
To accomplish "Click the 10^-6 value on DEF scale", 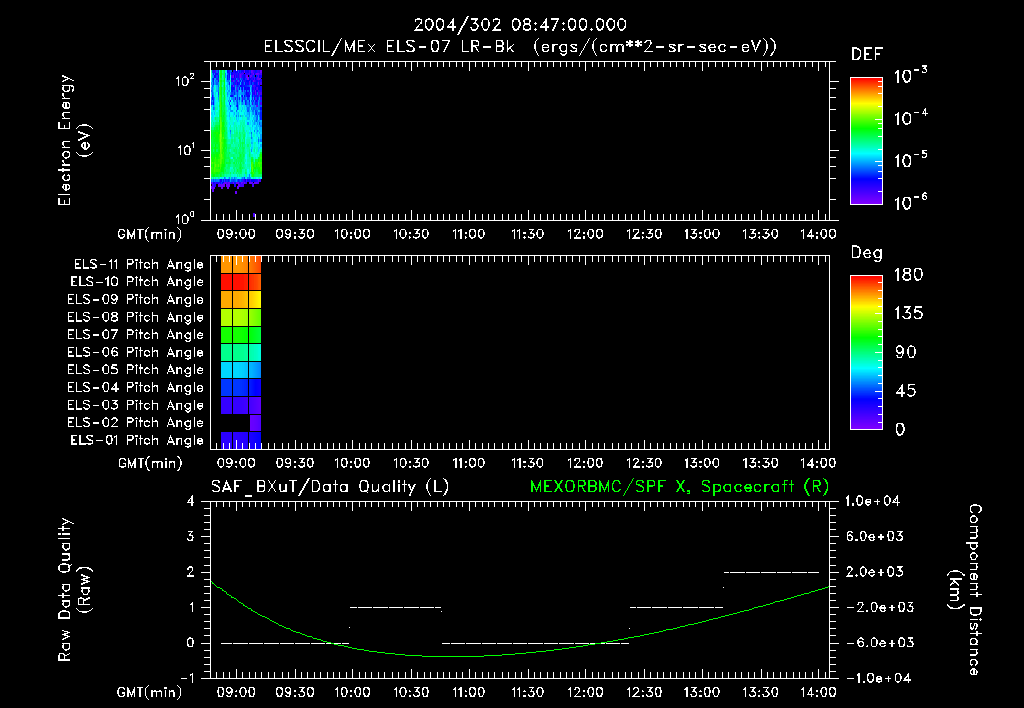I will [910, 202].
